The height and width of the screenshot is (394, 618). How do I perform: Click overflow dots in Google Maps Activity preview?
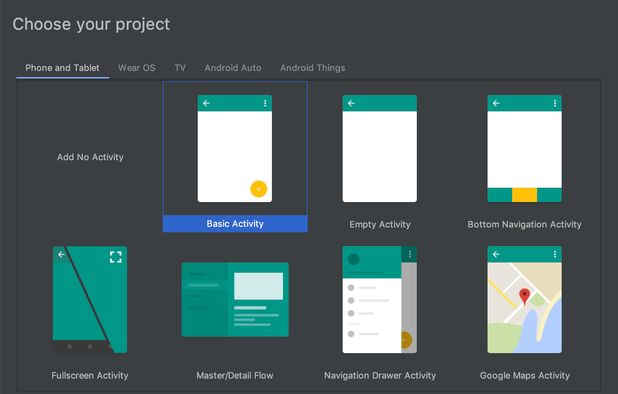click(x=555, y=255)
